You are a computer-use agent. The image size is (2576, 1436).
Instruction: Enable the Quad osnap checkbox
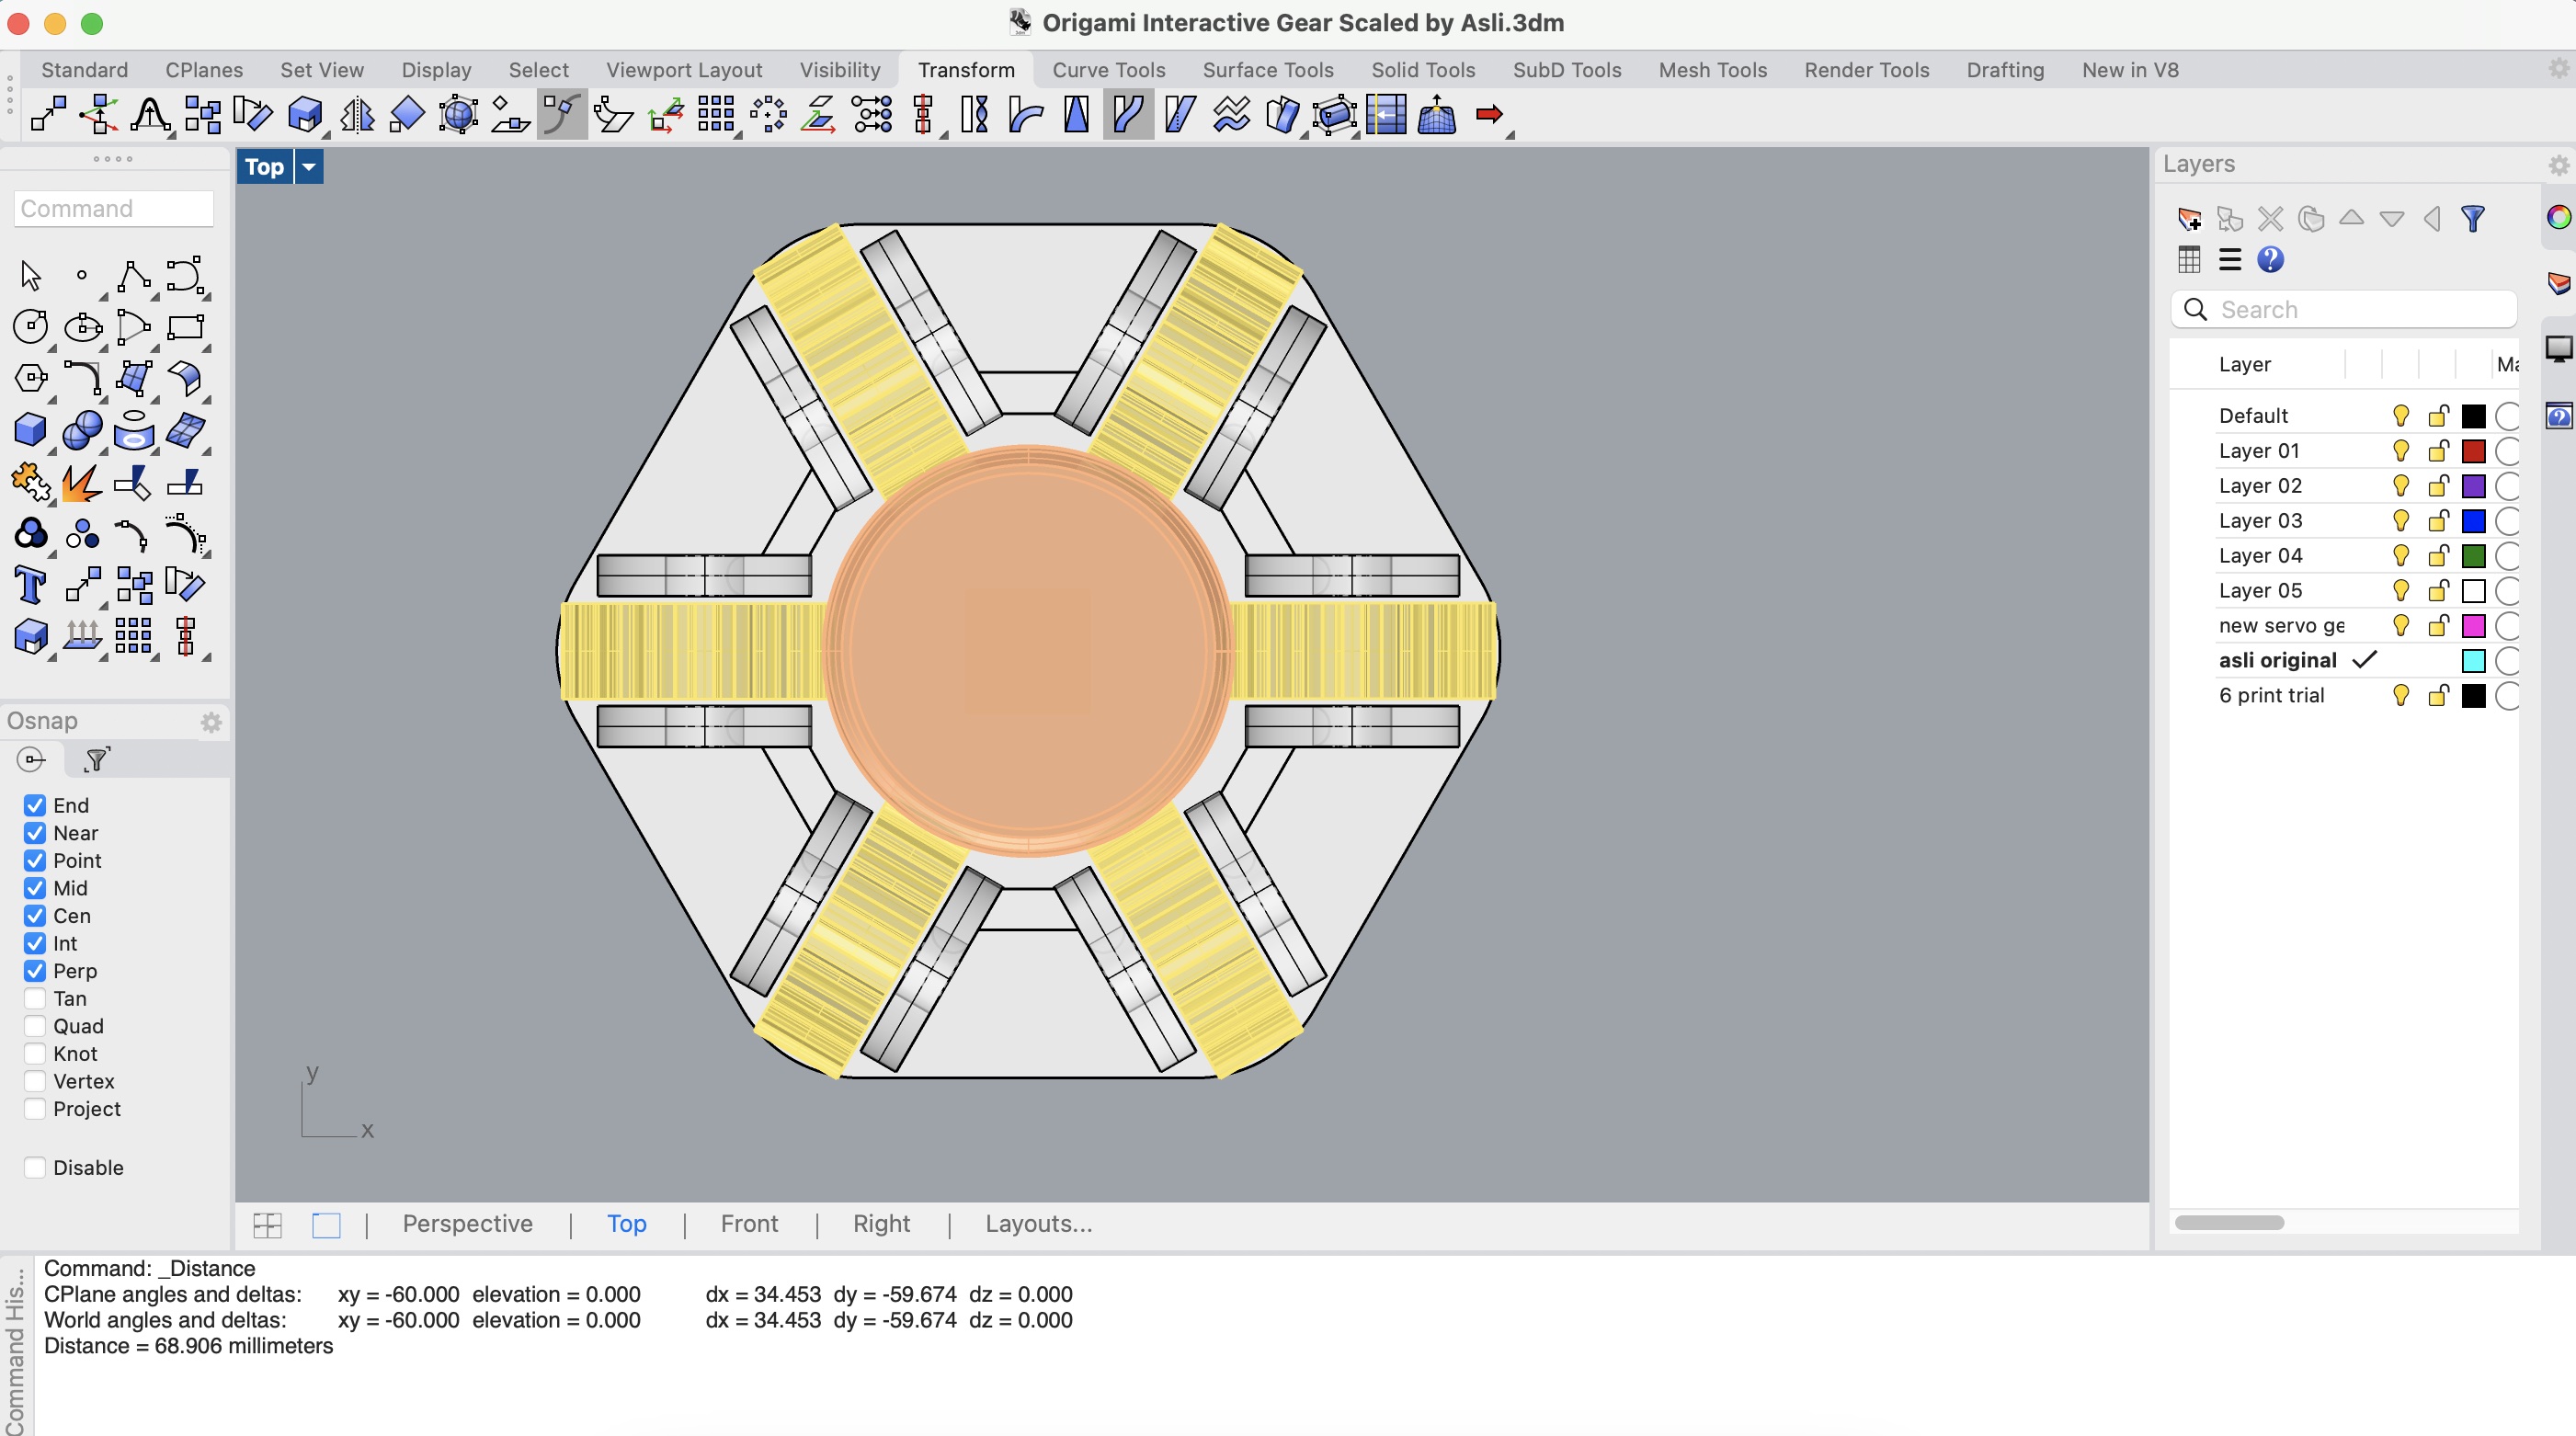click(x=35, y=1026)
